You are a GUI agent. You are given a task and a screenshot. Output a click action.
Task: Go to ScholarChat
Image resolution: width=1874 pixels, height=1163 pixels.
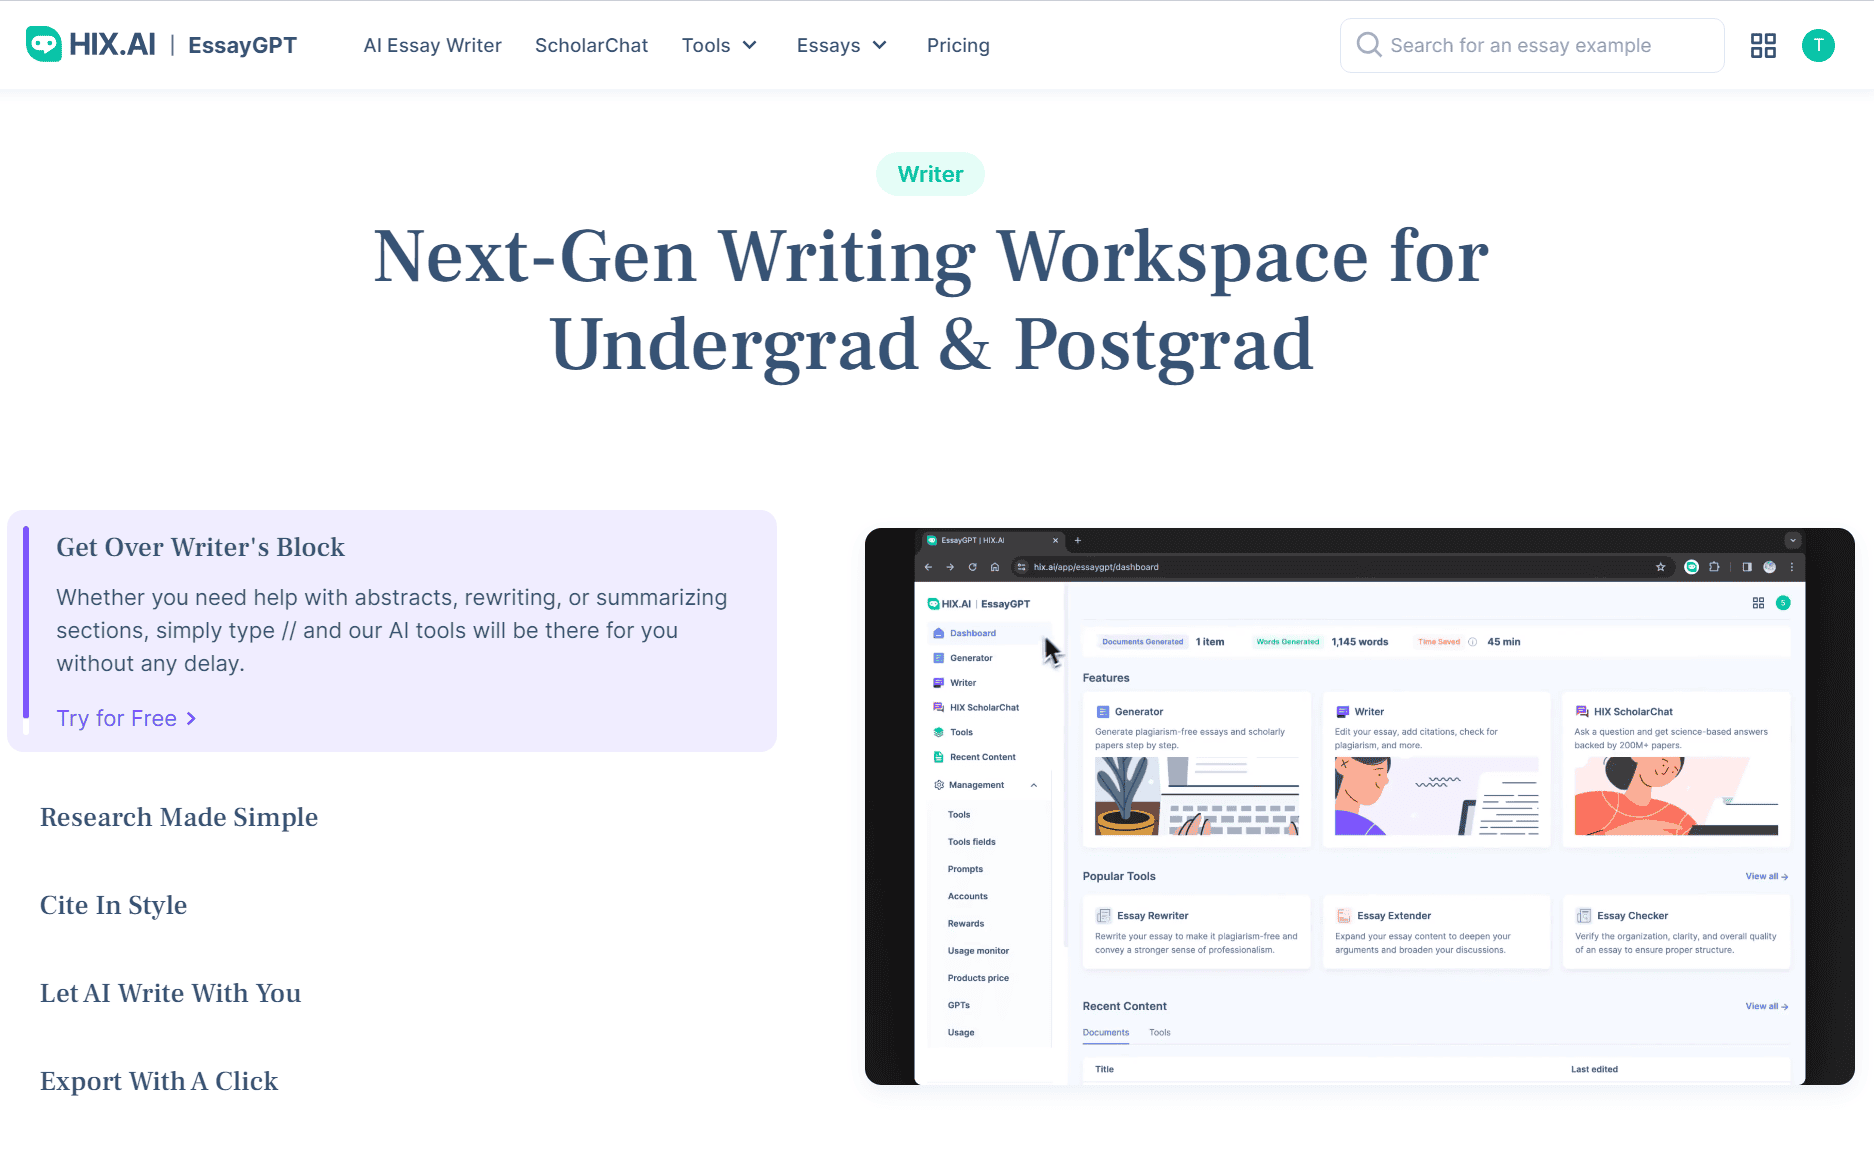[x=591, y=45]
